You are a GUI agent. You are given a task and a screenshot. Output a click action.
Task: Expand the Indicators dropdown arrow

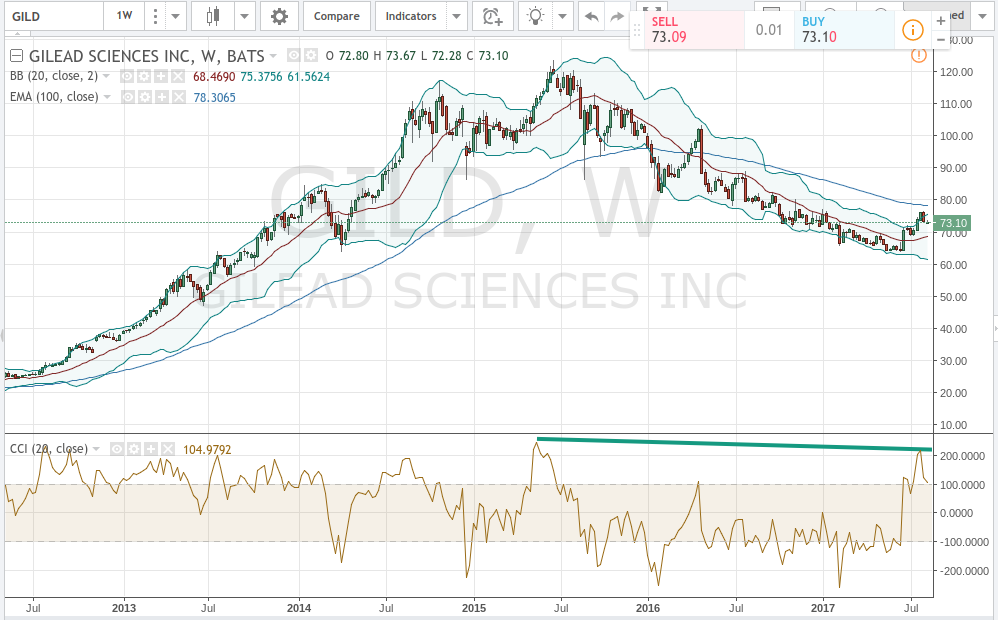click(456, 17)
